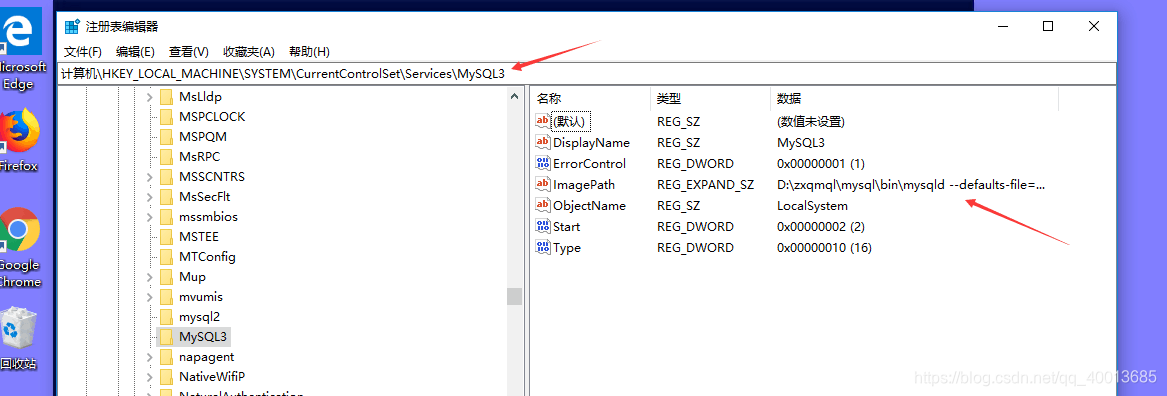1167x396 pixels.
Task: Select the MTConfig folder icon
Action: pos(166,257)
